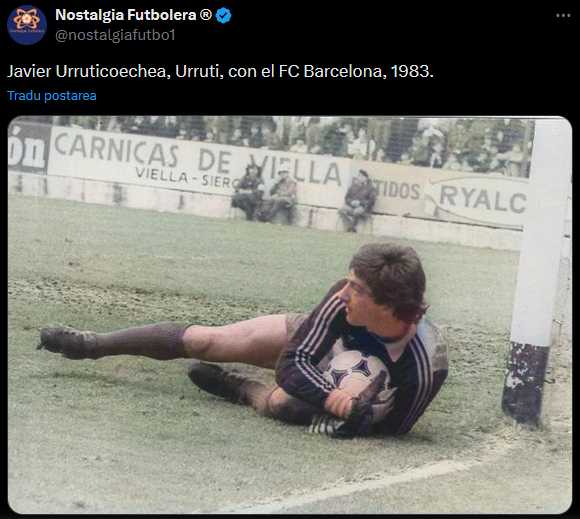The height and width of the screenshot is (519, 580).
Task: Click the registered trademark symbol in name
Action: [205, 15]
